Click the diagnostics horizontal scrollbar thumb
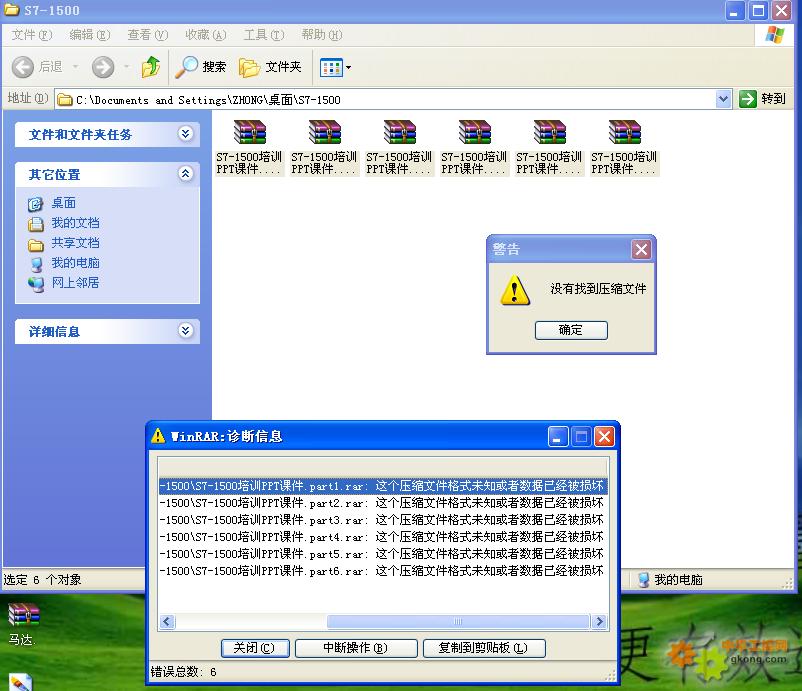 [458, 622]
